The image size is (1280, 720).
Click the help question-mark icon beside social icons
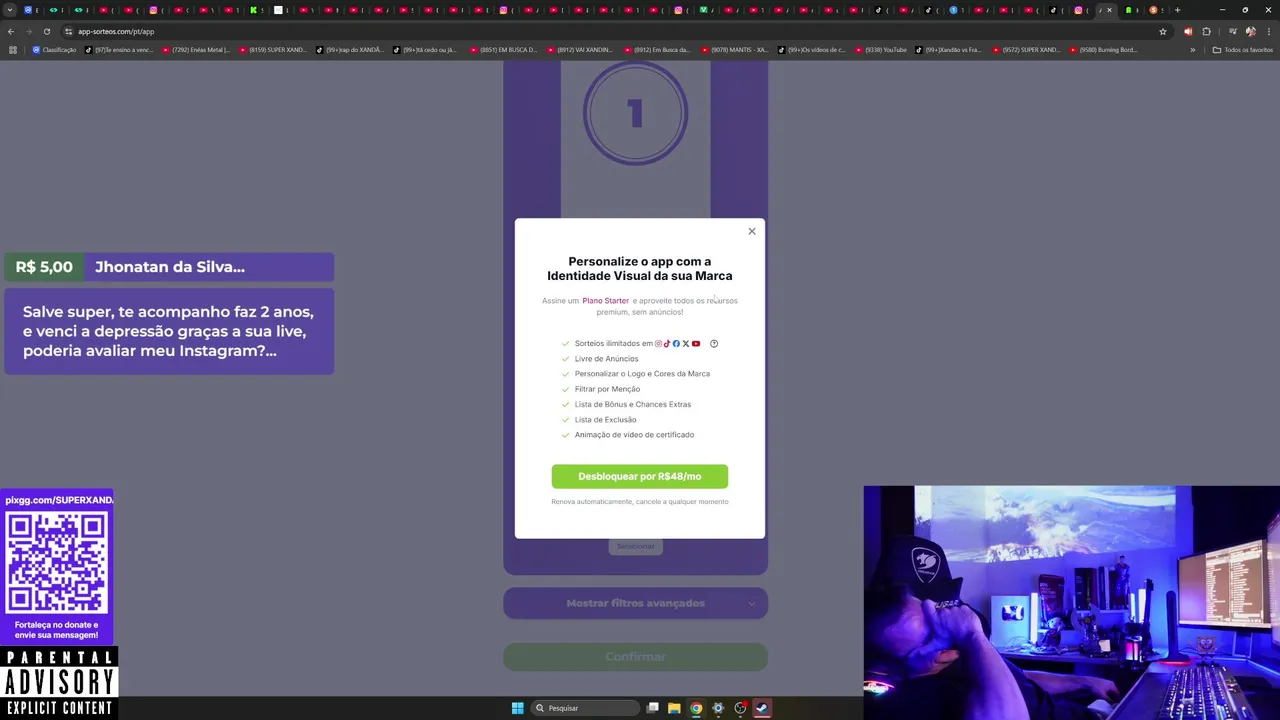coord(714,343)
